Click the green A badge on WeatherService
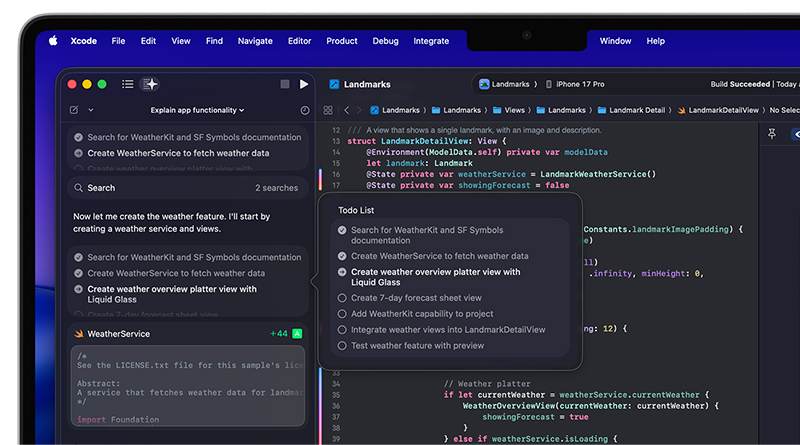Viewport: 800px width, 445px height. tap(297, 334)
